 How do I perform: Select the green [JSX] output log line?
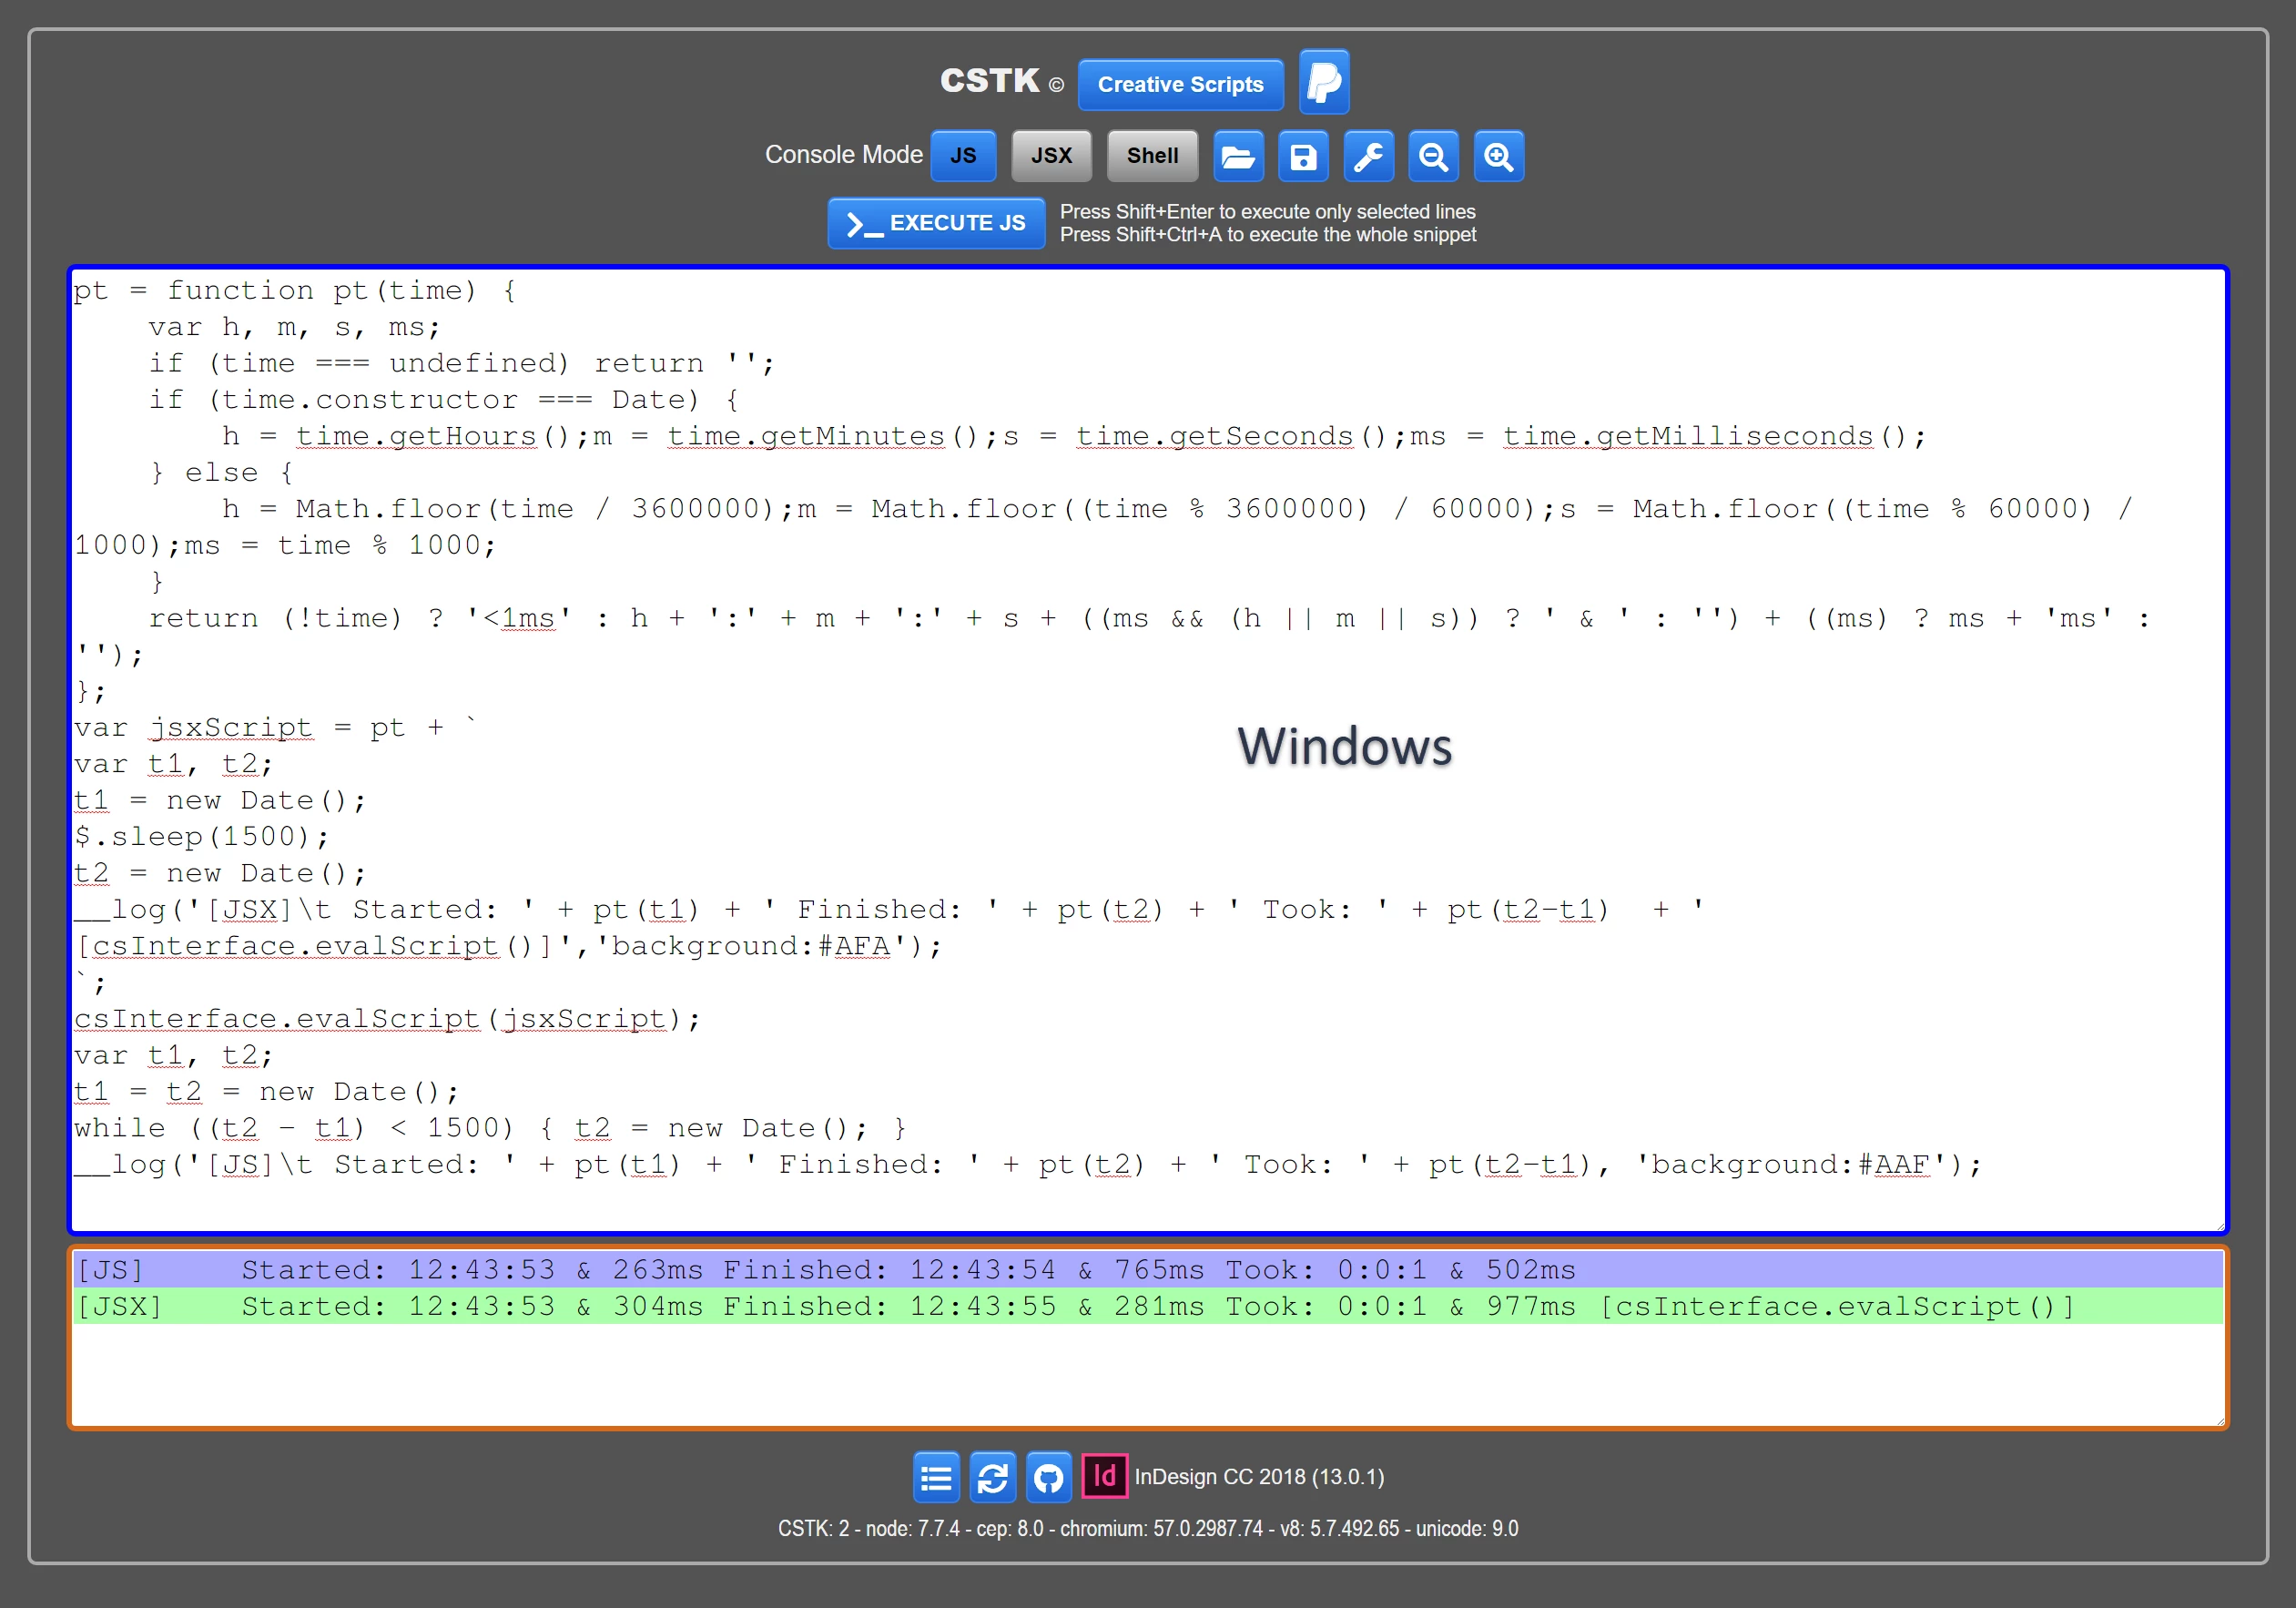pyautogui.click(x=1146, y=1306)
